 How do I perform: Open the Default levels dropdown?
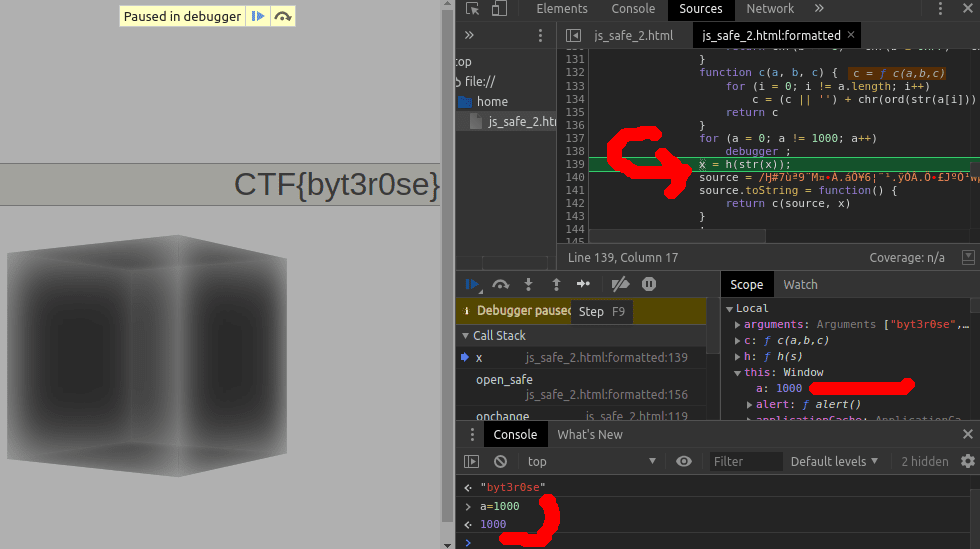coord(834,461)
